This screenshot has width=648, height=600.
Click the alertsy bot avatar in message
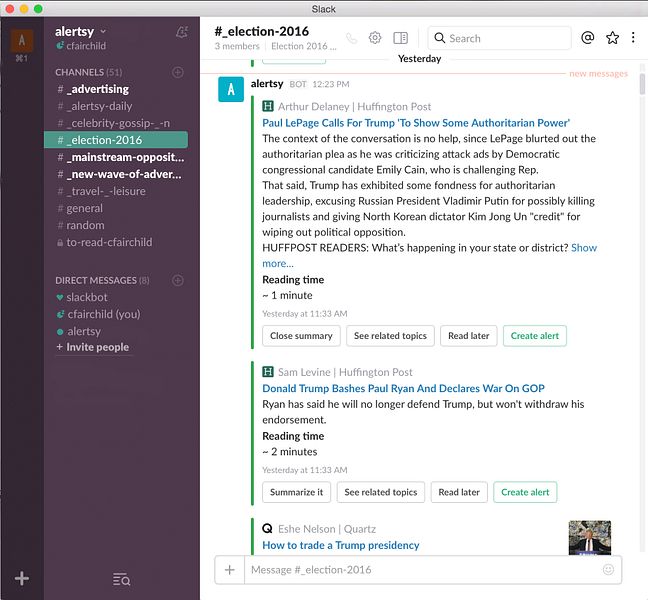point(231,89)
